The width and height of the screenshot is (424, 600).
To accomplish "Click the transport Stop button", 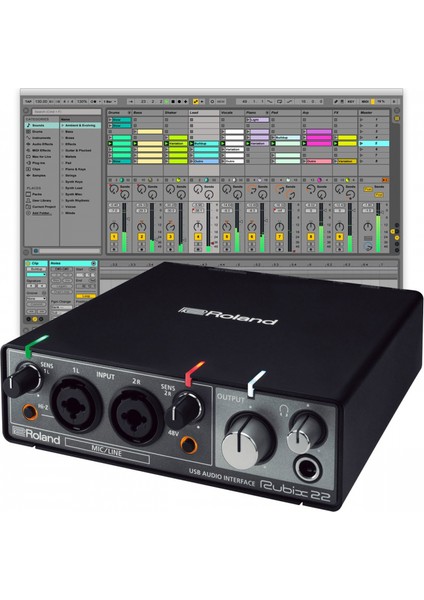I will click(x=173, y=102).
